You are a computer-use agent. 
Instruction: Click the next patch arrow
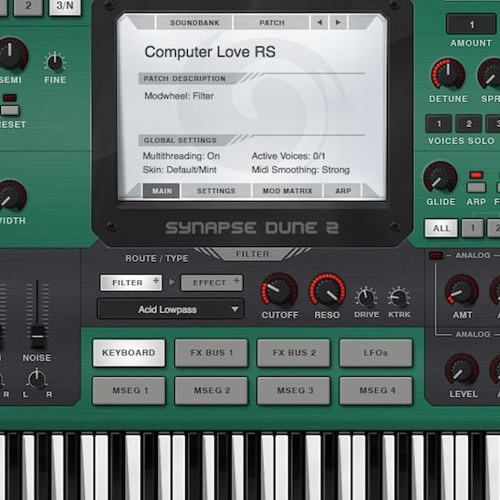[x=338, y=23]
